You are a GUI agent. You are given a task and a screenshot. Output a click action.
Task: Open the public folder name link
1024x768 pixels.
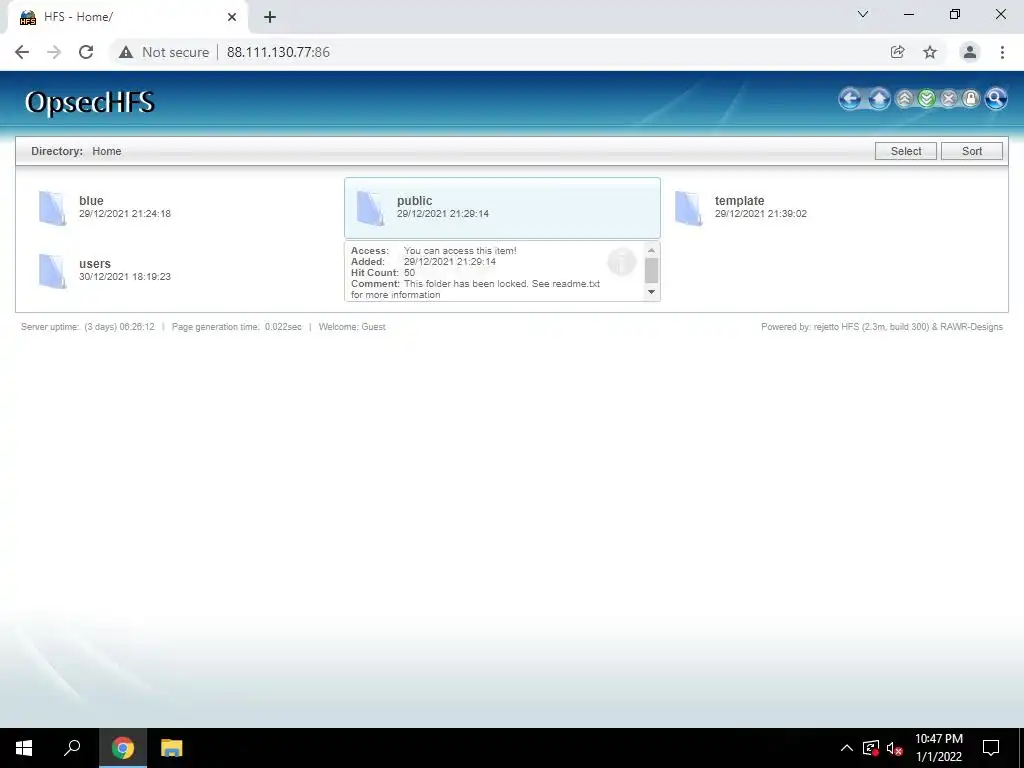pyautogui.click(x=415, y=200)
